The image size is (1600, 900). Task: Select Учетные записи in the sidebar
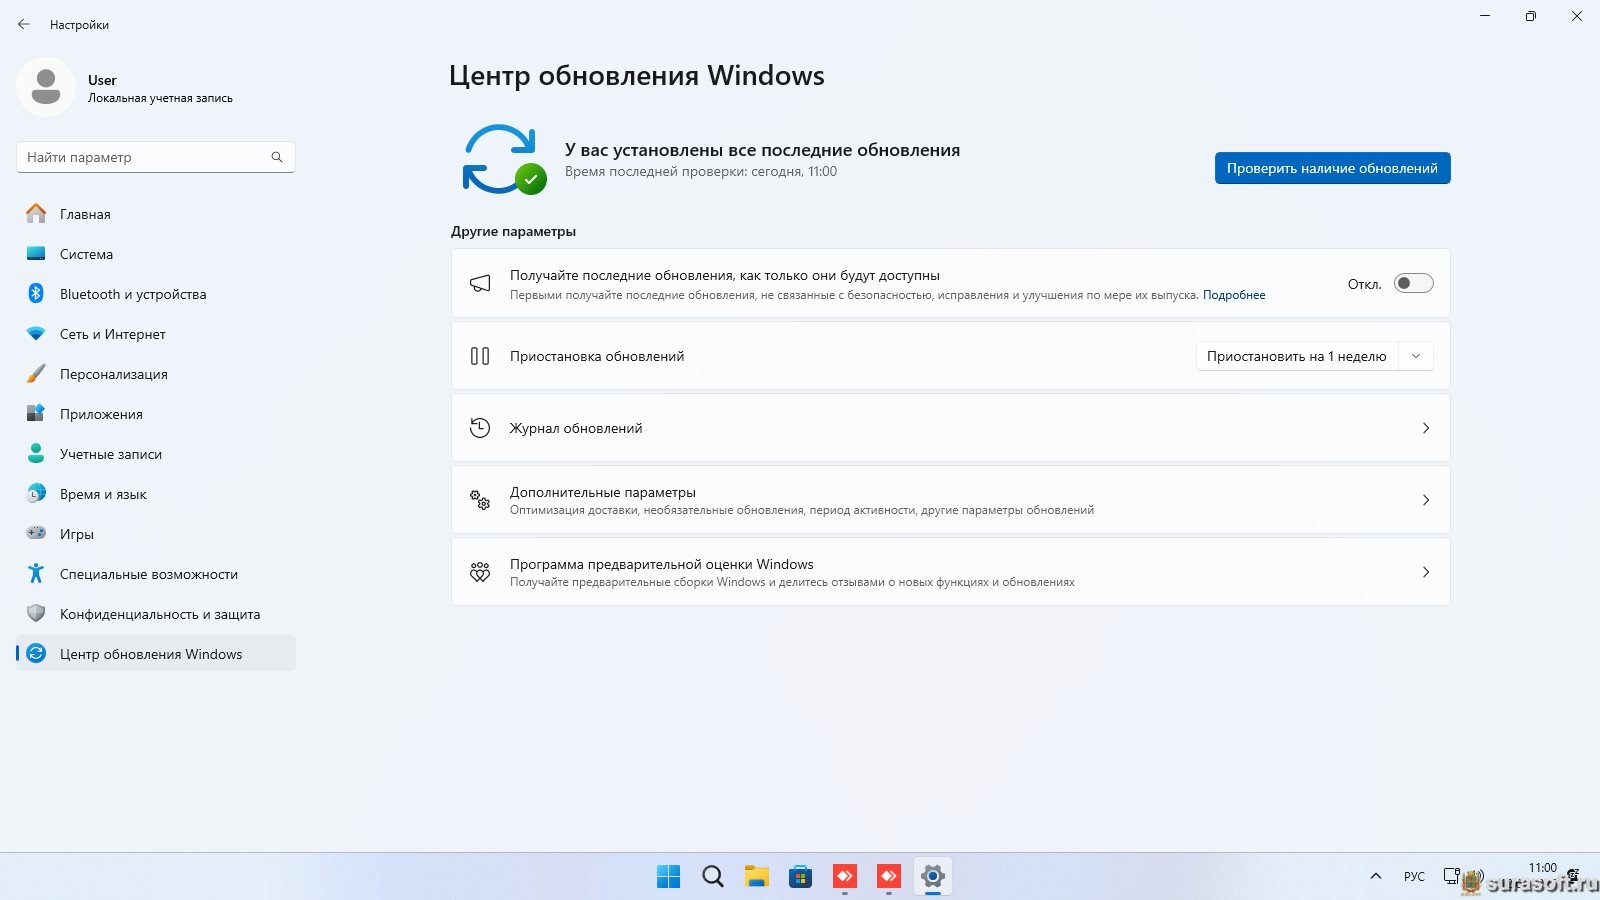click(x=156, y=454)
